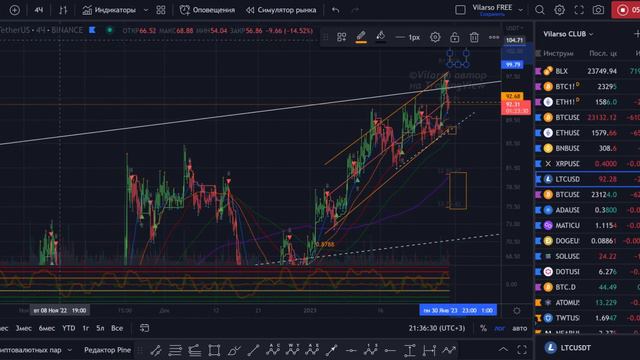640x360 pixels.
Task: Take a chart snapshot with camera
Action: (598, 10)
